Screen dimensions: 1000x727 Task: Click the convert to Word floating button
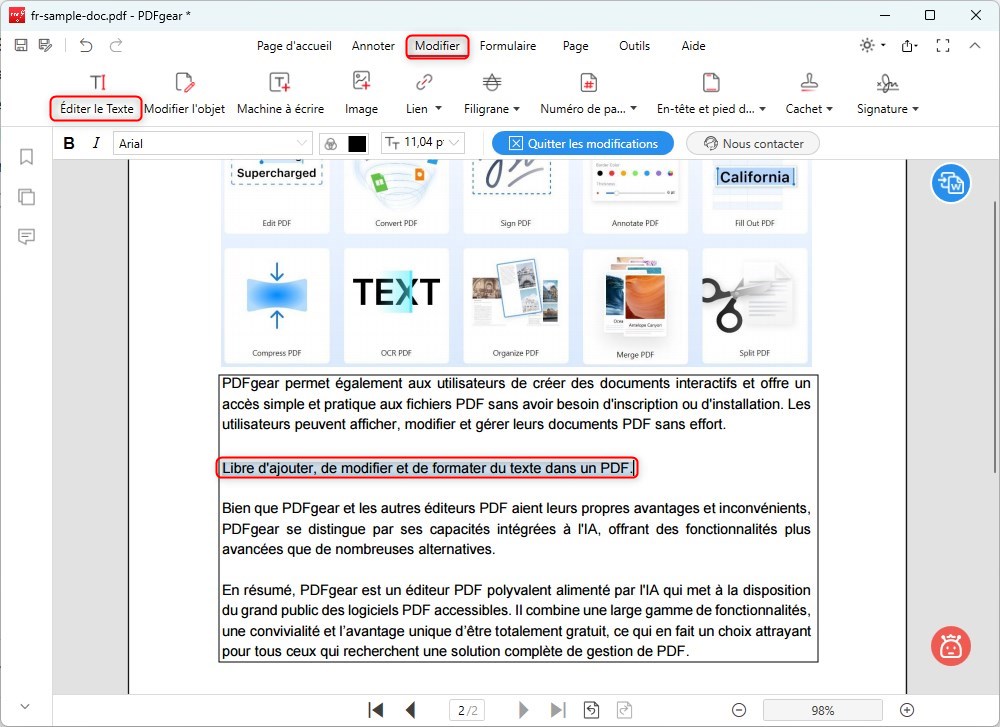[x=950, y=184]
